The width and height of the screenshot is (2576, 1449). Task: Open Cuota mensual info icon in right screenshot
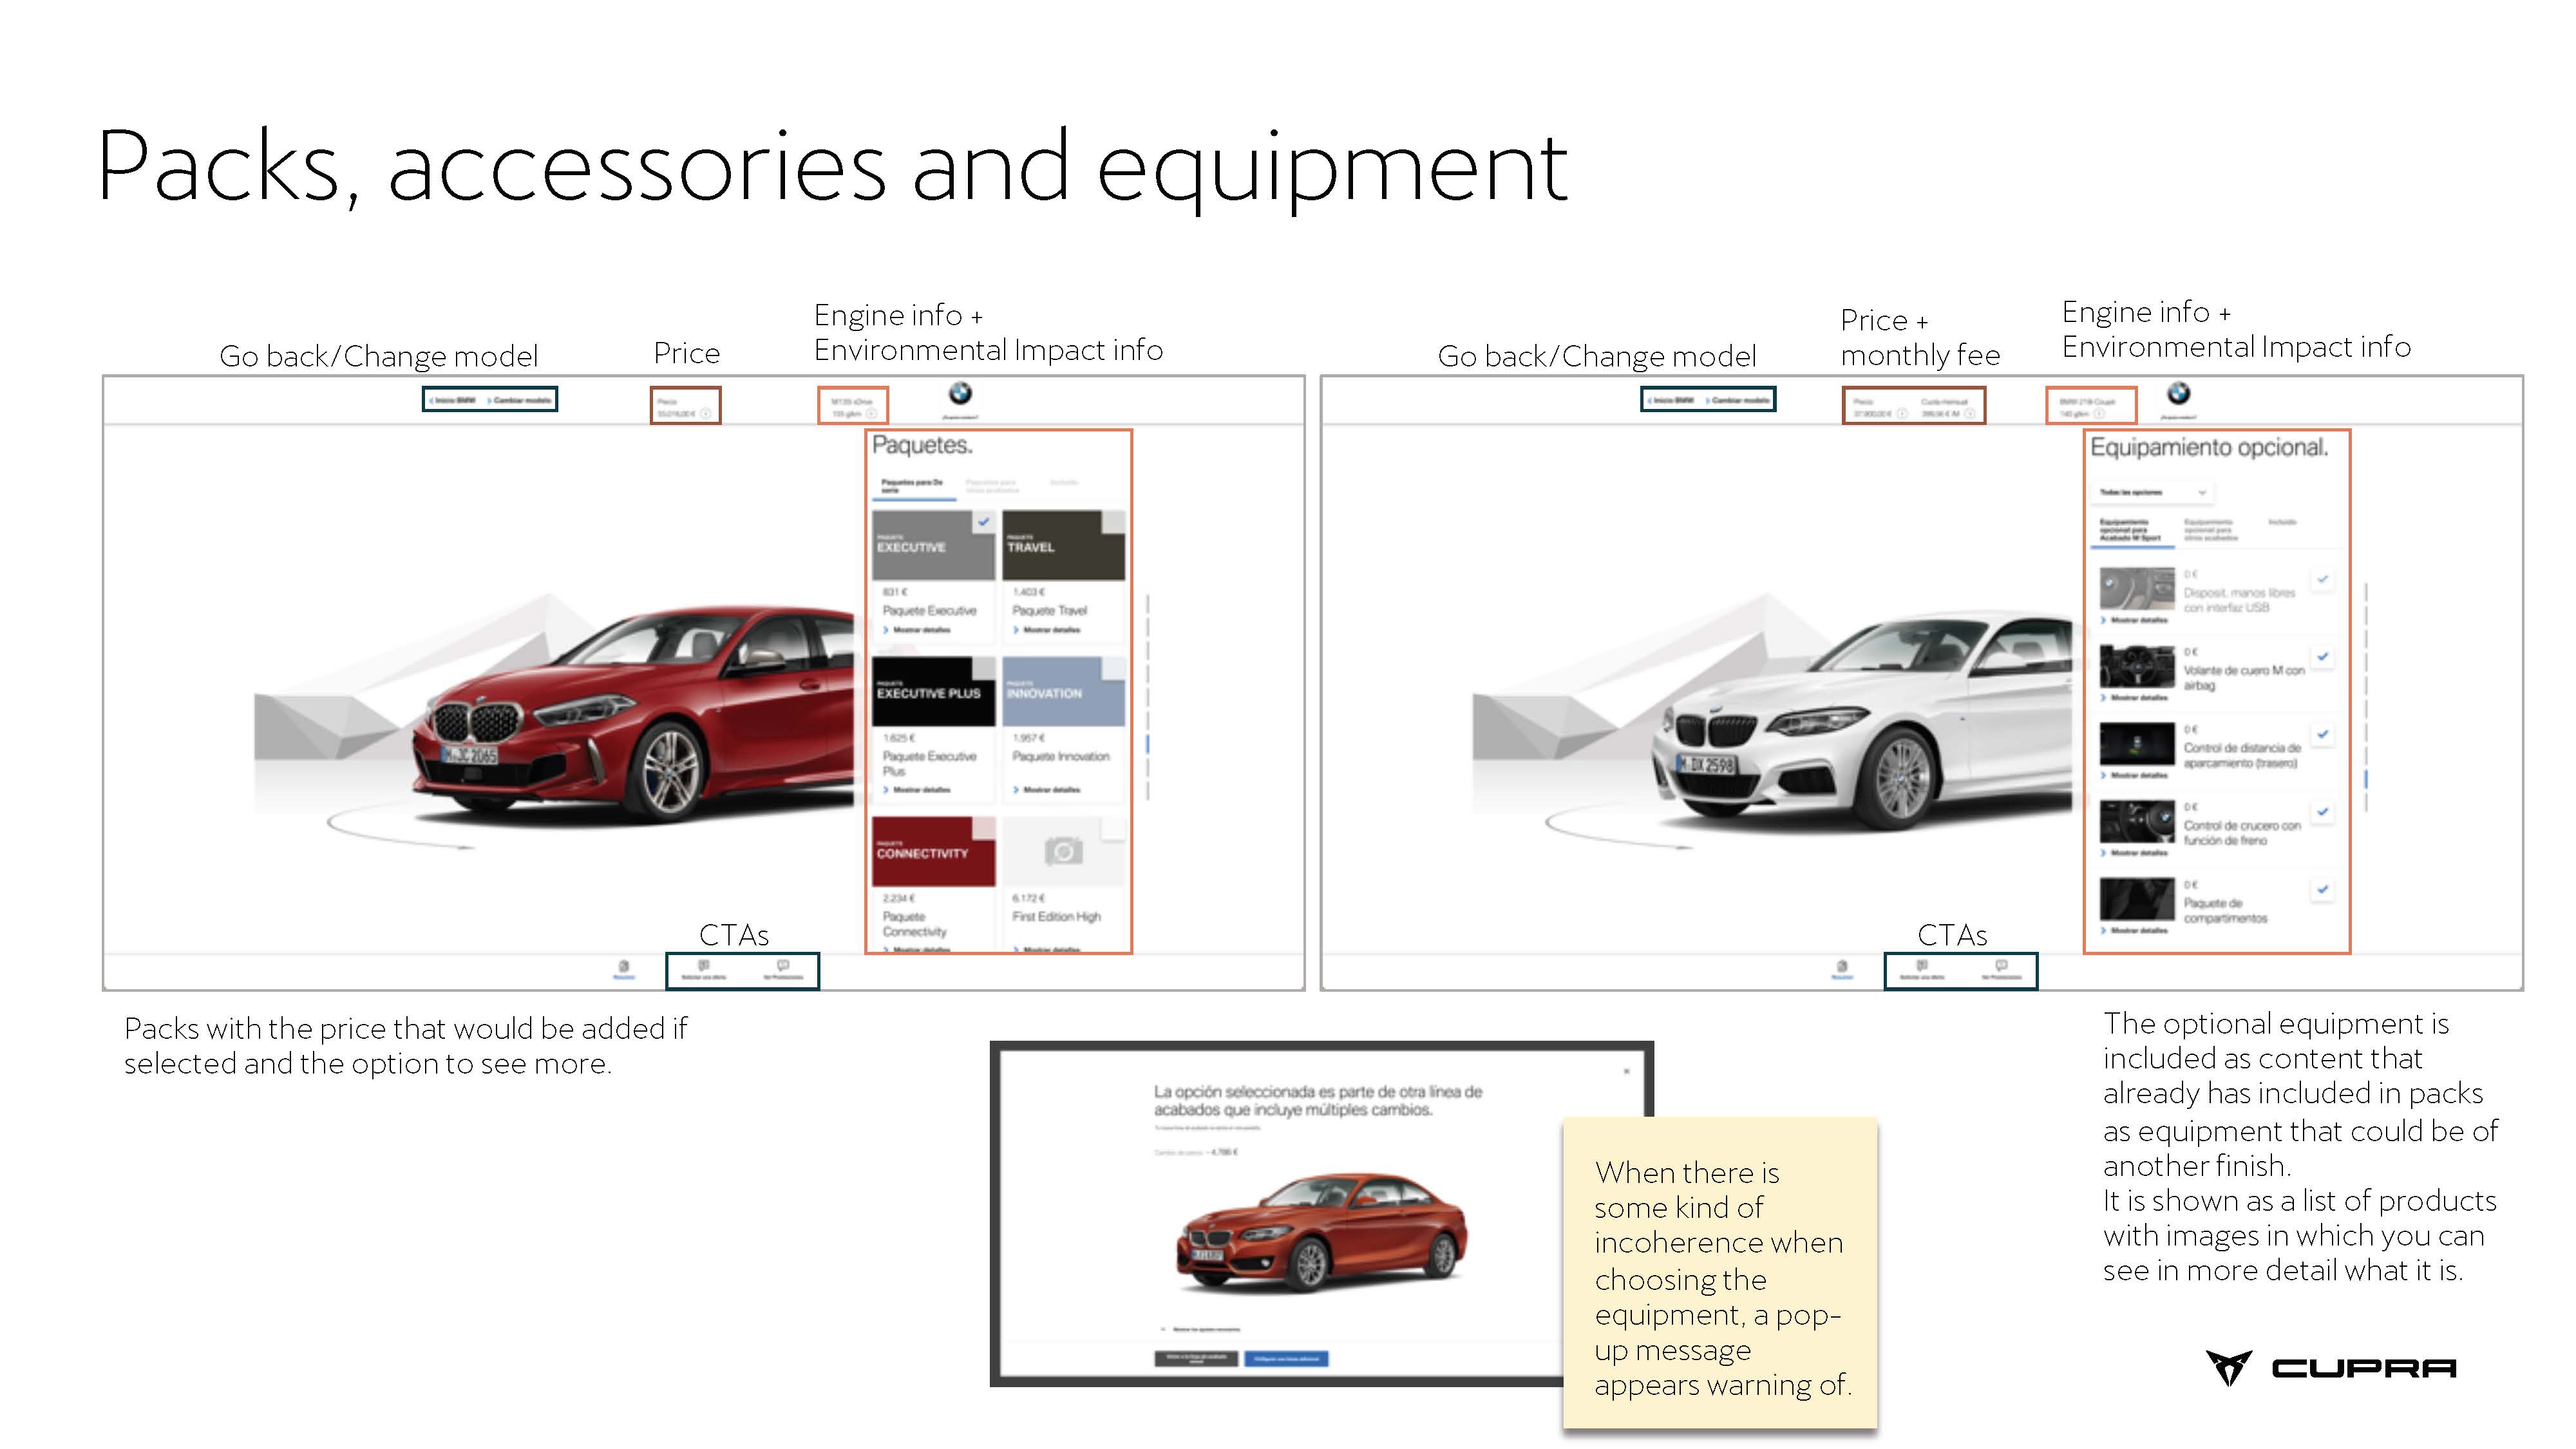pos(1969,413)
